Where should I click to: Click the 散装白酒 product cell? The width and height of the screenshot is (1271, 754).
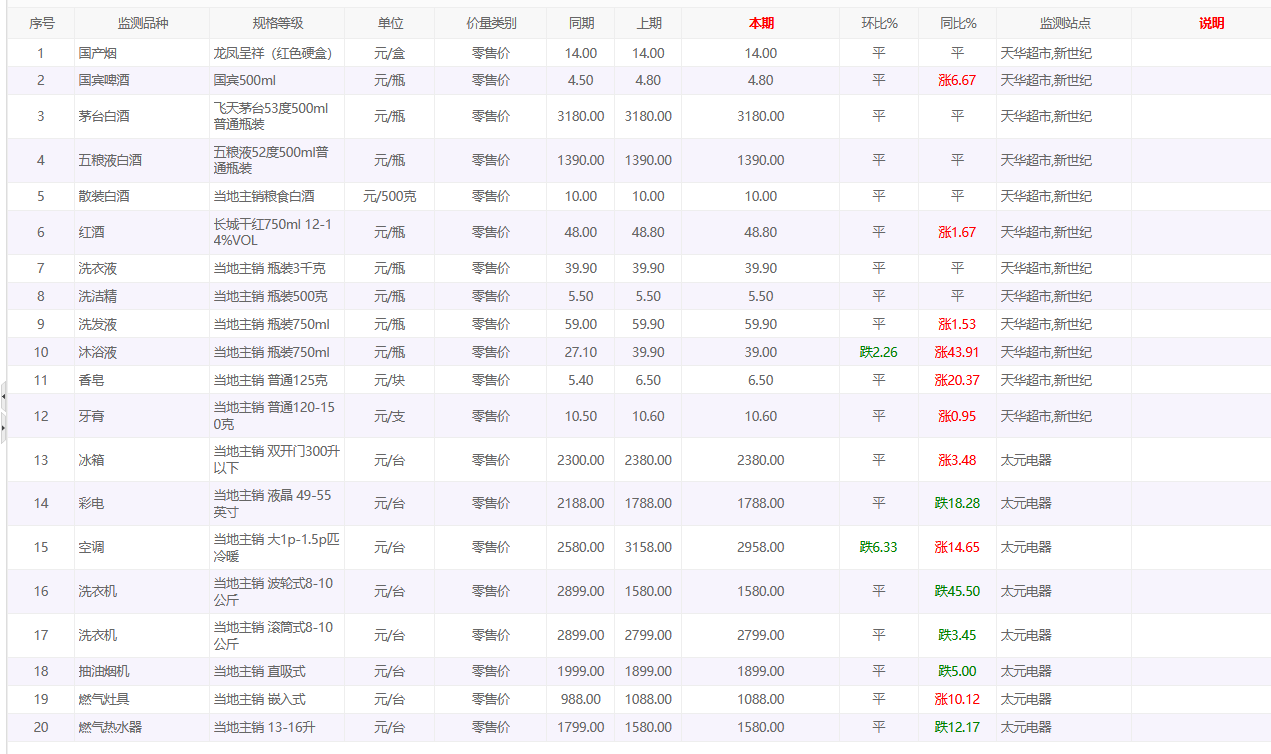tap(142, 196)
